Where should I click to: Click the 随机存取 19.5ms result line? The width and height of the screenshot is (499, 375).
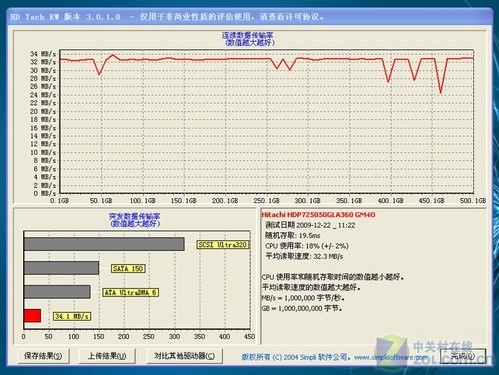click(293, 235)
